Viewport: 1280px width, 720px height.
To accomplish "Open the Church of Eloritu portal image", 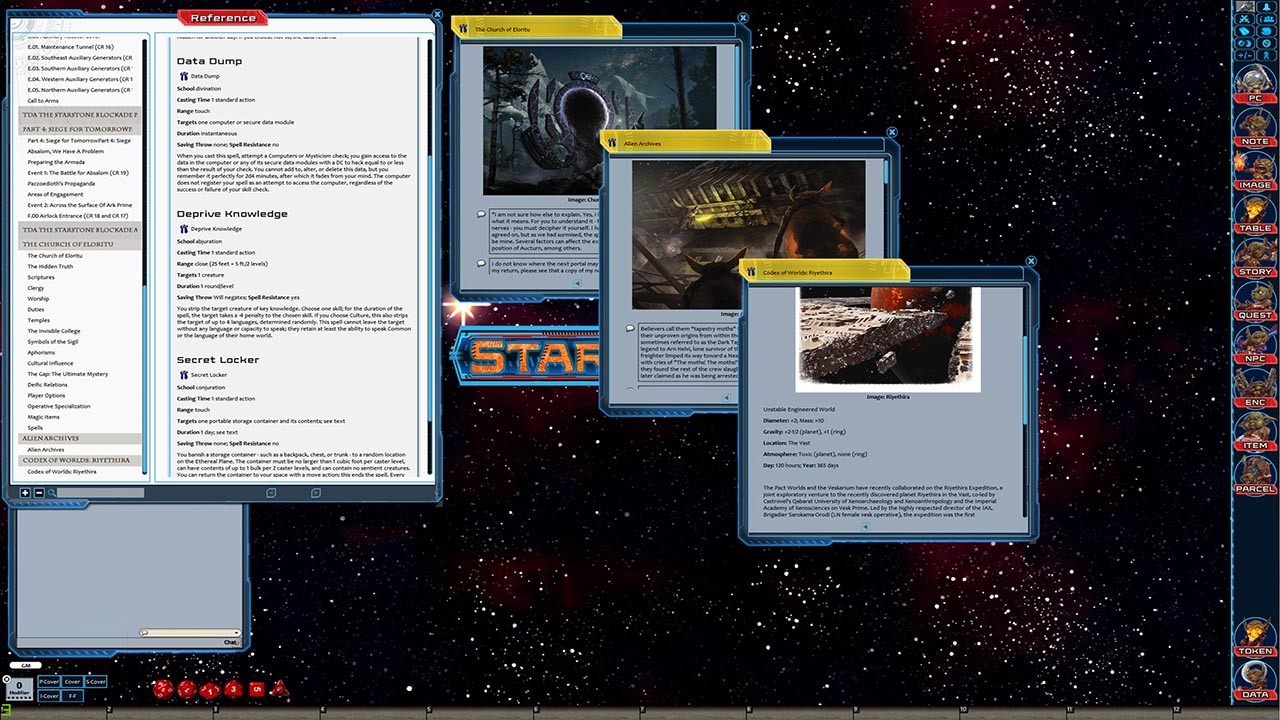I will click(600, 119).
